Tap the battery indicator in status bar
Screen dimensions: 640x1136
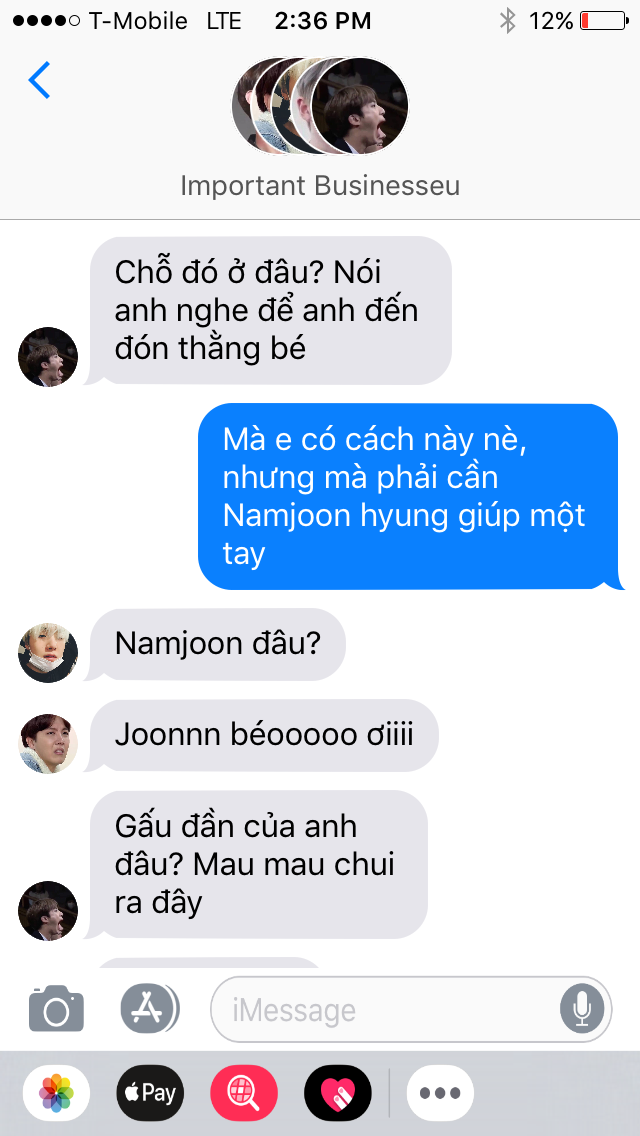604,21
